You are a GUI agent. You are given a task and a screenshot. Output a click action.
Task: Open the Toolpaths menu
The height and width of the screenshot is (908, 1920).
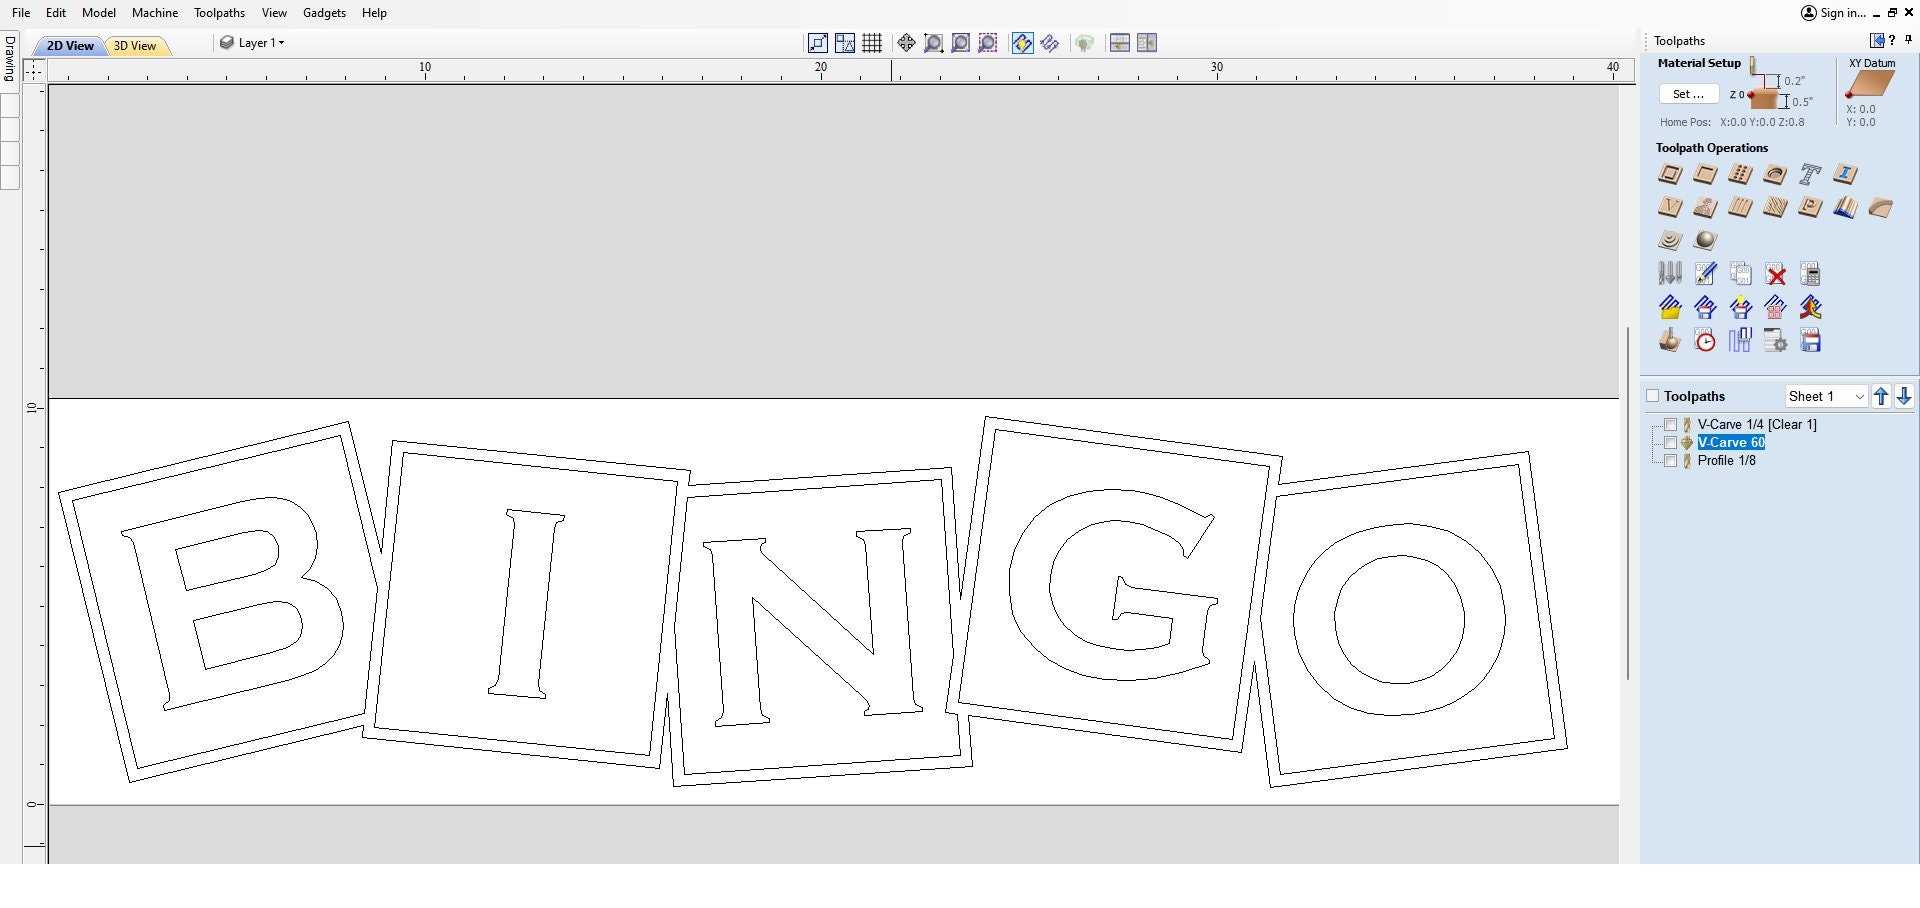tap(218, 13)
